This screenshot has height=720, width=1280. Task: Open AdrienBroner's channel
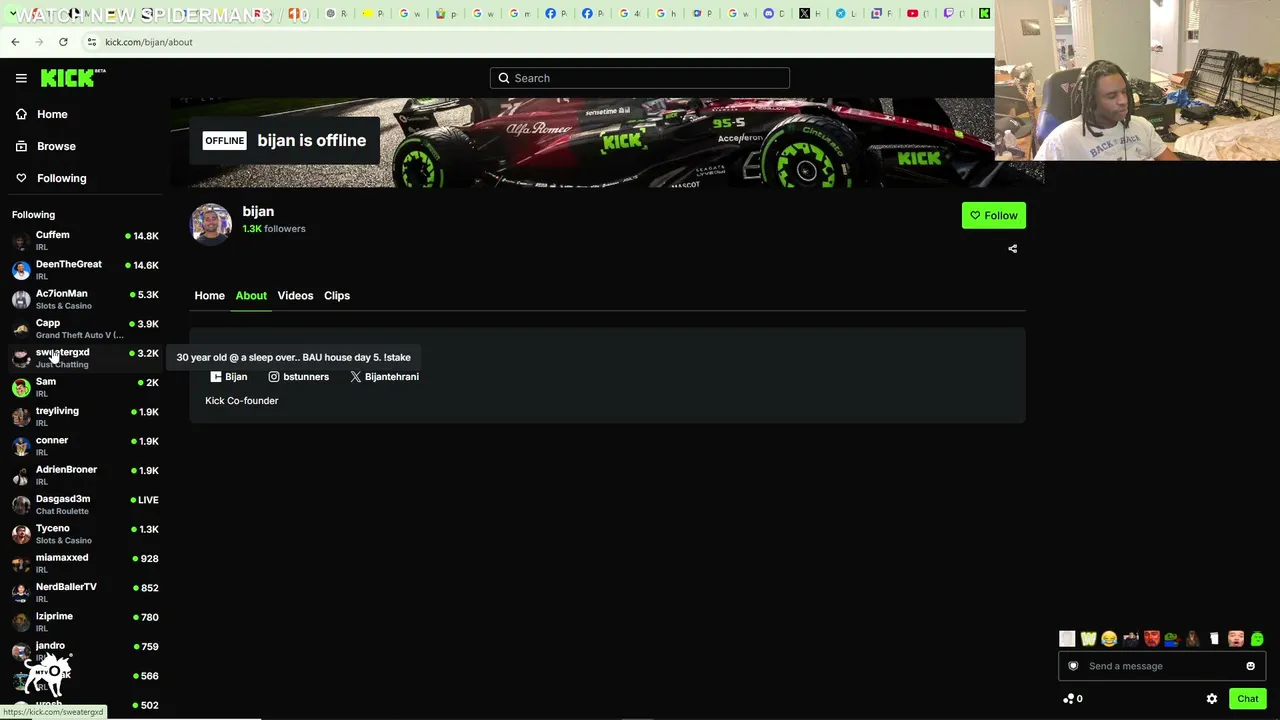click(85, 475)
